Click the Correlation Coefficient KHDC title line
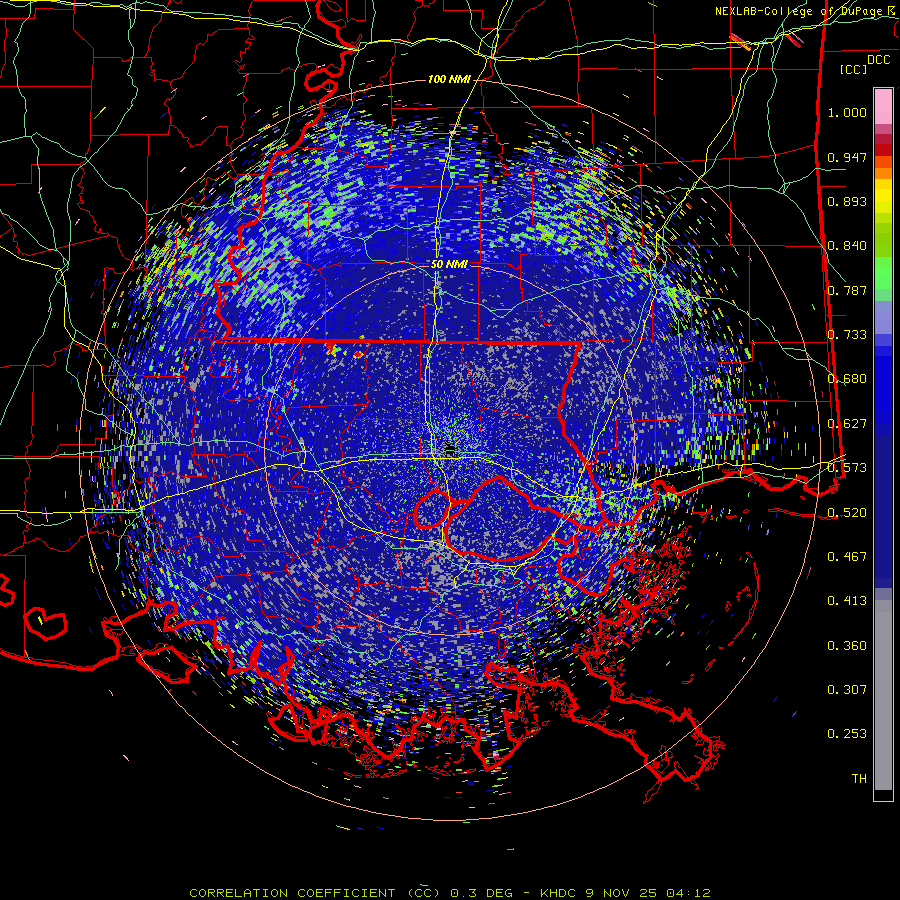This screenshot has width=900, height=900. [x=450, y=893]
